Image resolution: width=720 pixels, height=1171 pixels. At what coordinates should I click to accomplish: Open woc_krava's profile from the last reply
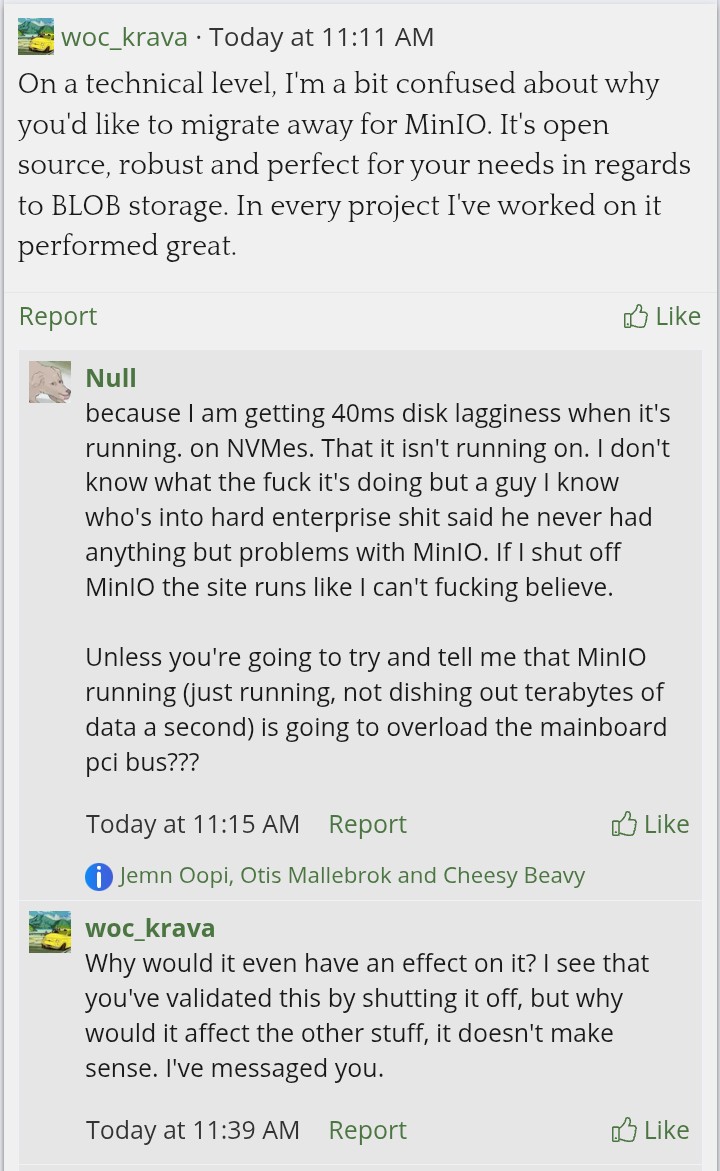point(150,928)
